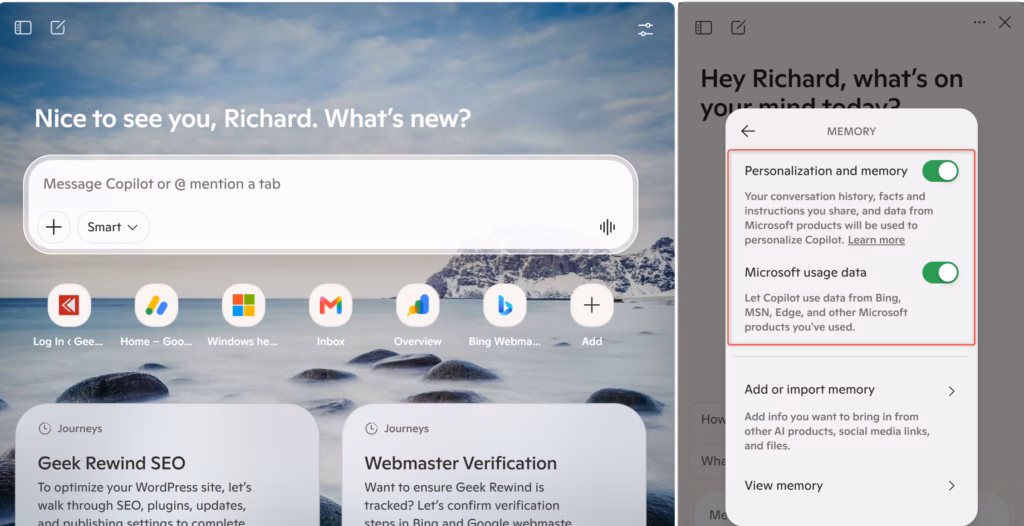This screenshot has width=1024, height=526.
Task: Click the Learn more link
Action: (876, 240)
